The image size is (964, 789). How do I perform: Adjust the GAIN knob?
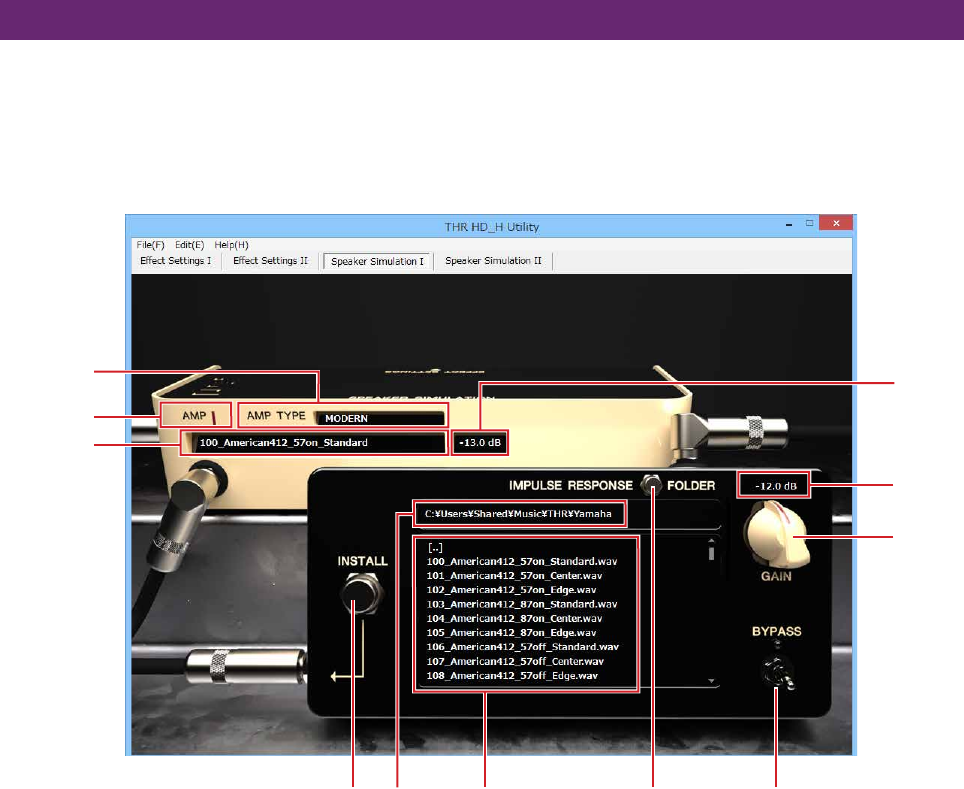point(776,535)
